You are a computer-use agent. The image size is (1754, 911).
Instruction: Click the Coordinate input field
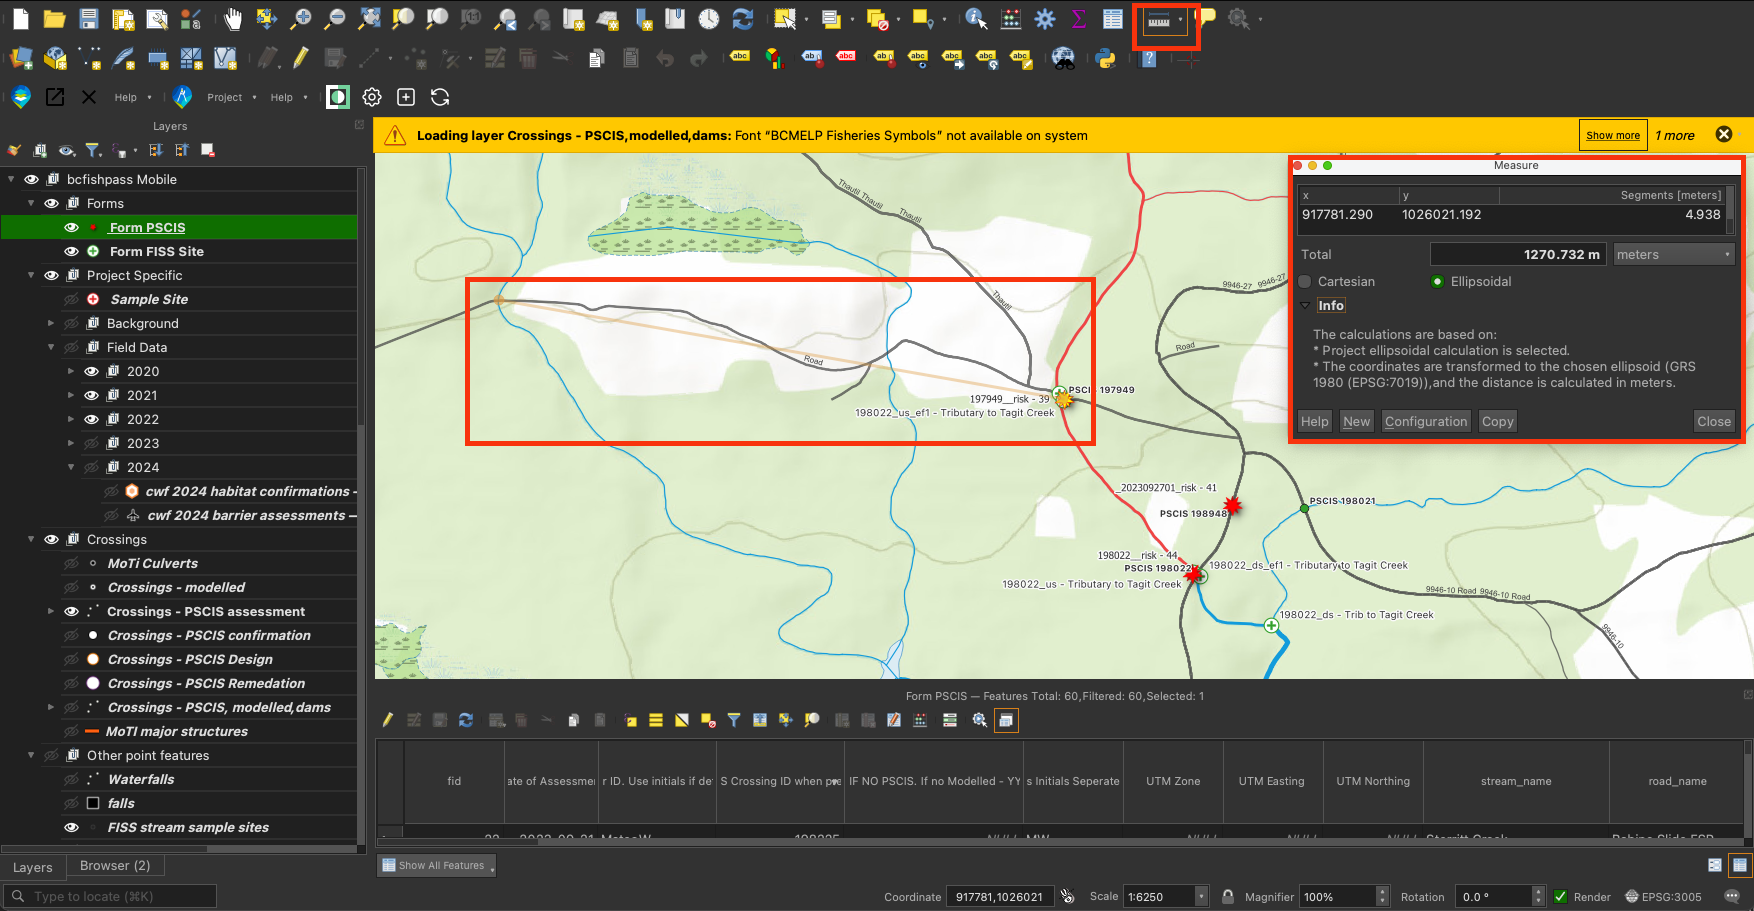click(999, 897)
